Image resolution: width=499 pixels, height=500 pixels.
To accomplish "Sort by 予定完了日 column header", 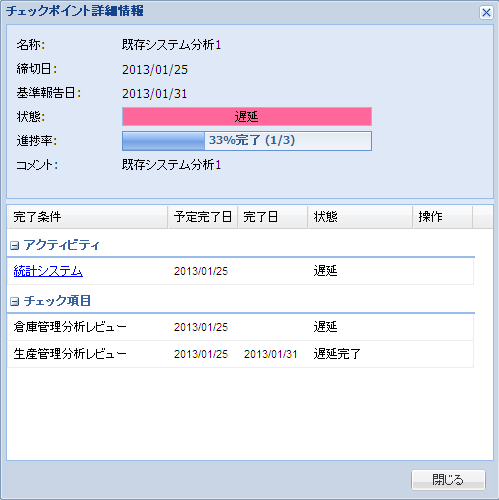I will point(203,217).
